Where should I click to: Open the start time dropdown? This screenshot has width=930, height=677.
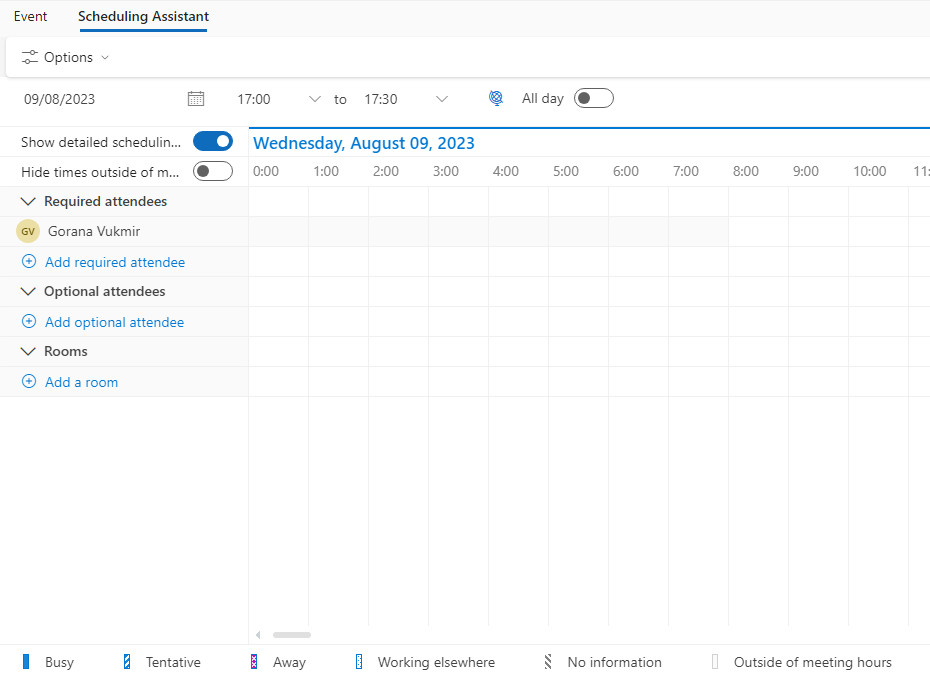316,98
